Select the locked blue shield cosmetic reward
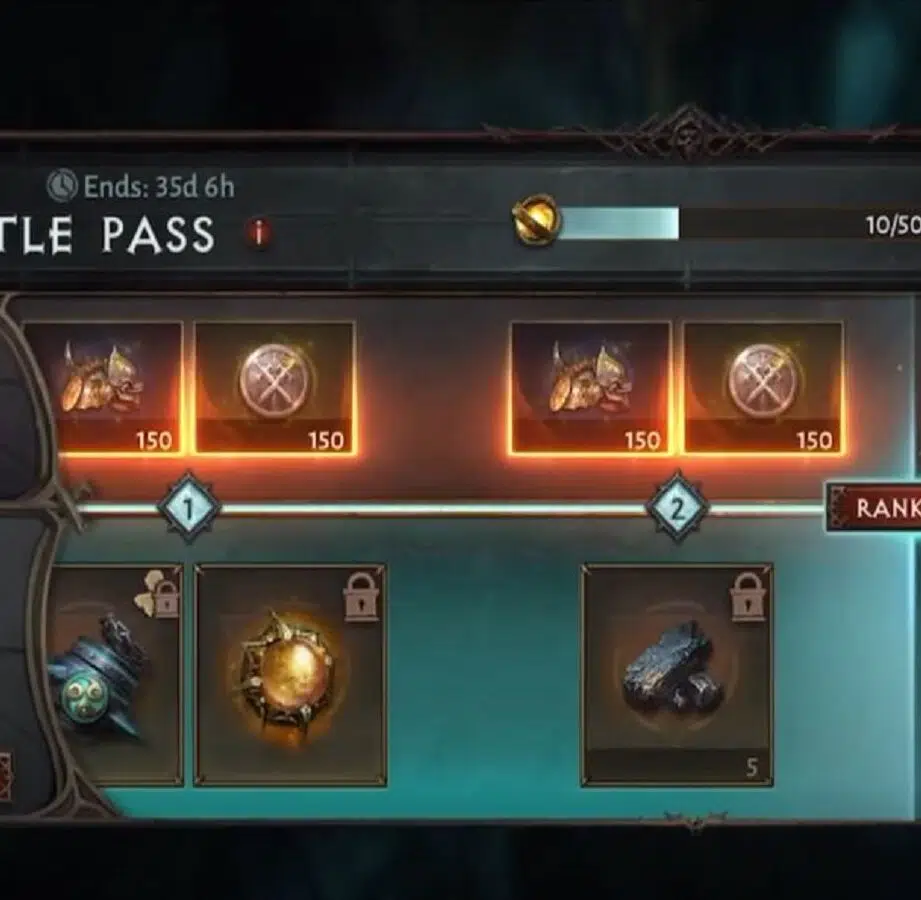The height and width of the screenshot is (900, 921). pos(112,676)
